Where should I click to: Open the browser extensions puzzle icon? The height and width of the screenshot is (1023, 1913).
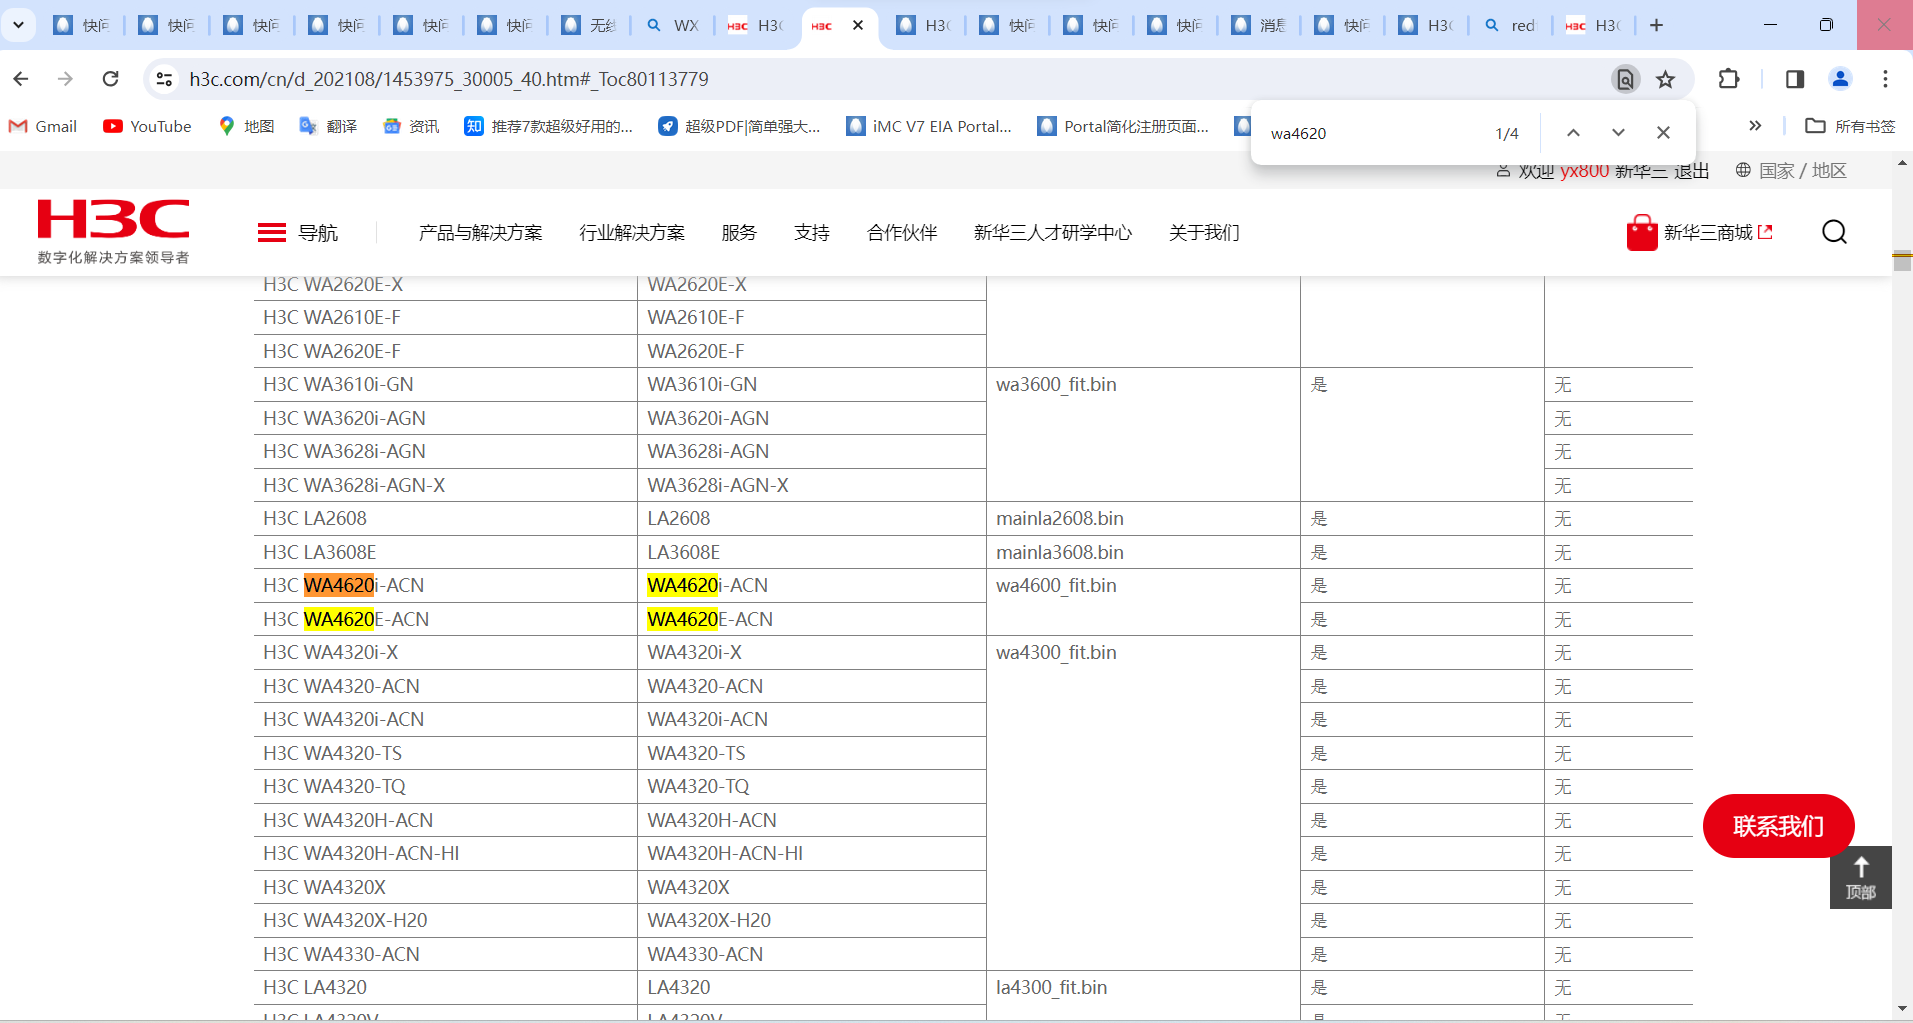point(1729,79)
